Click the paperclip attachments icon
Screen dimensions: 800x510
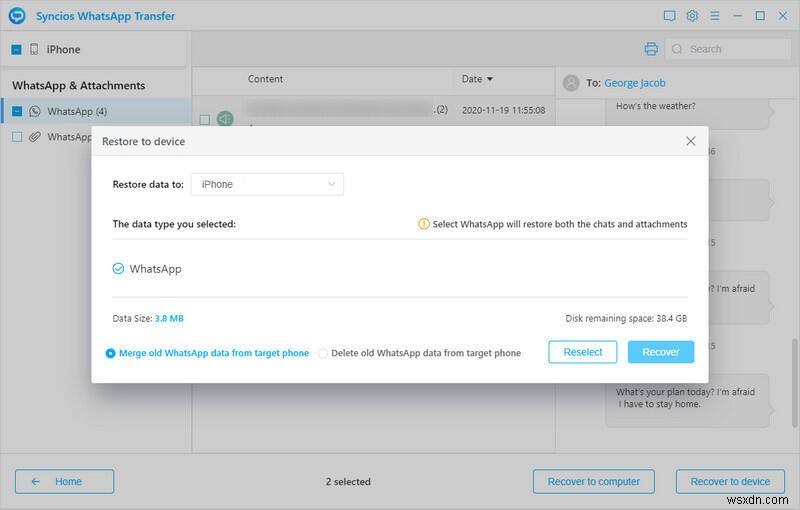[x=35, y=137]
